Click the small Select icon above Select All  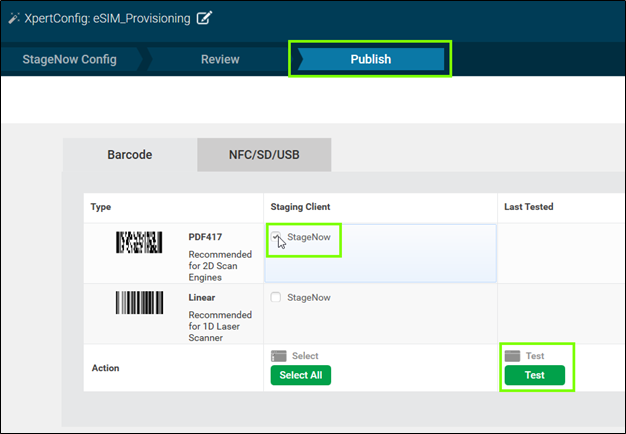pos(278,356)
